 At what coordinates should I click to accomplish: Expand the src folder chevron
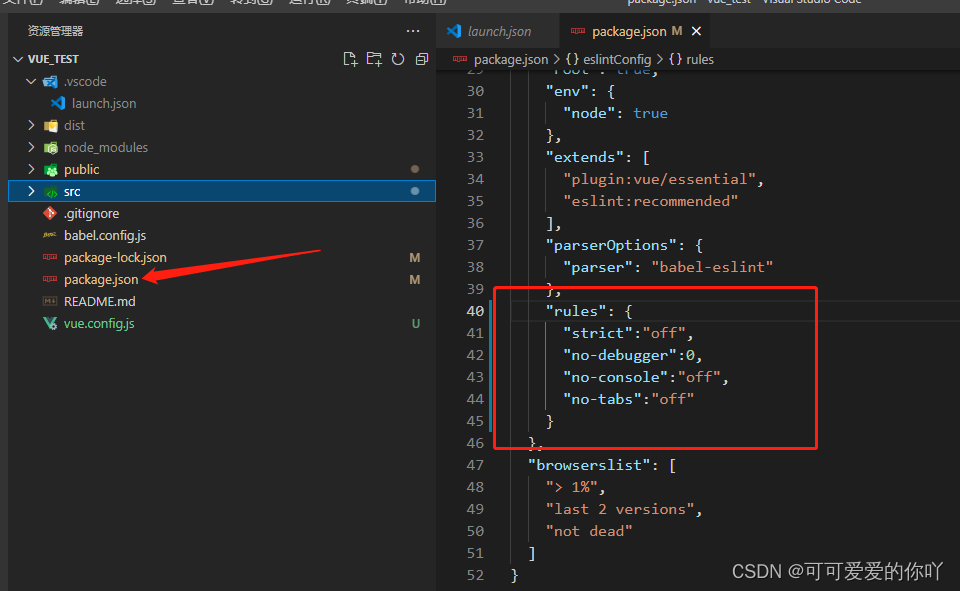pyautogui.click(x=31, y=192)
